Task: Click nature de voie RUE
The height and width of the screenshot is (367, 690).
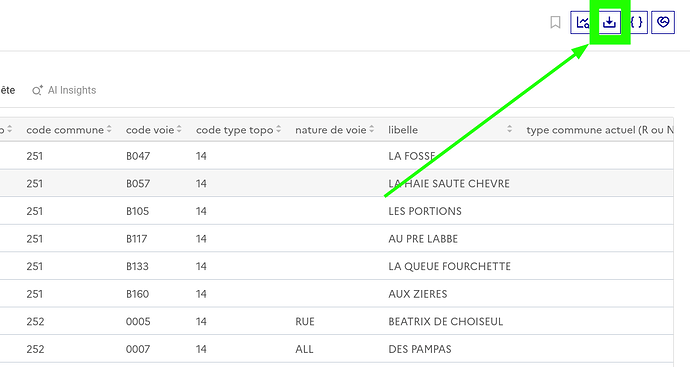Action: [x=305, y=322]
